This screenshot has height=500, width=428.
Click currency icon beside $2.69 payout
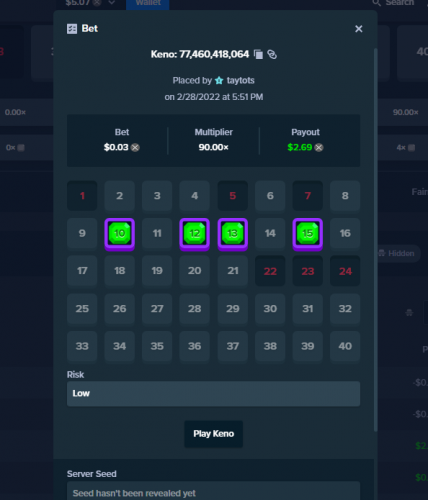[x=319, y=147]
